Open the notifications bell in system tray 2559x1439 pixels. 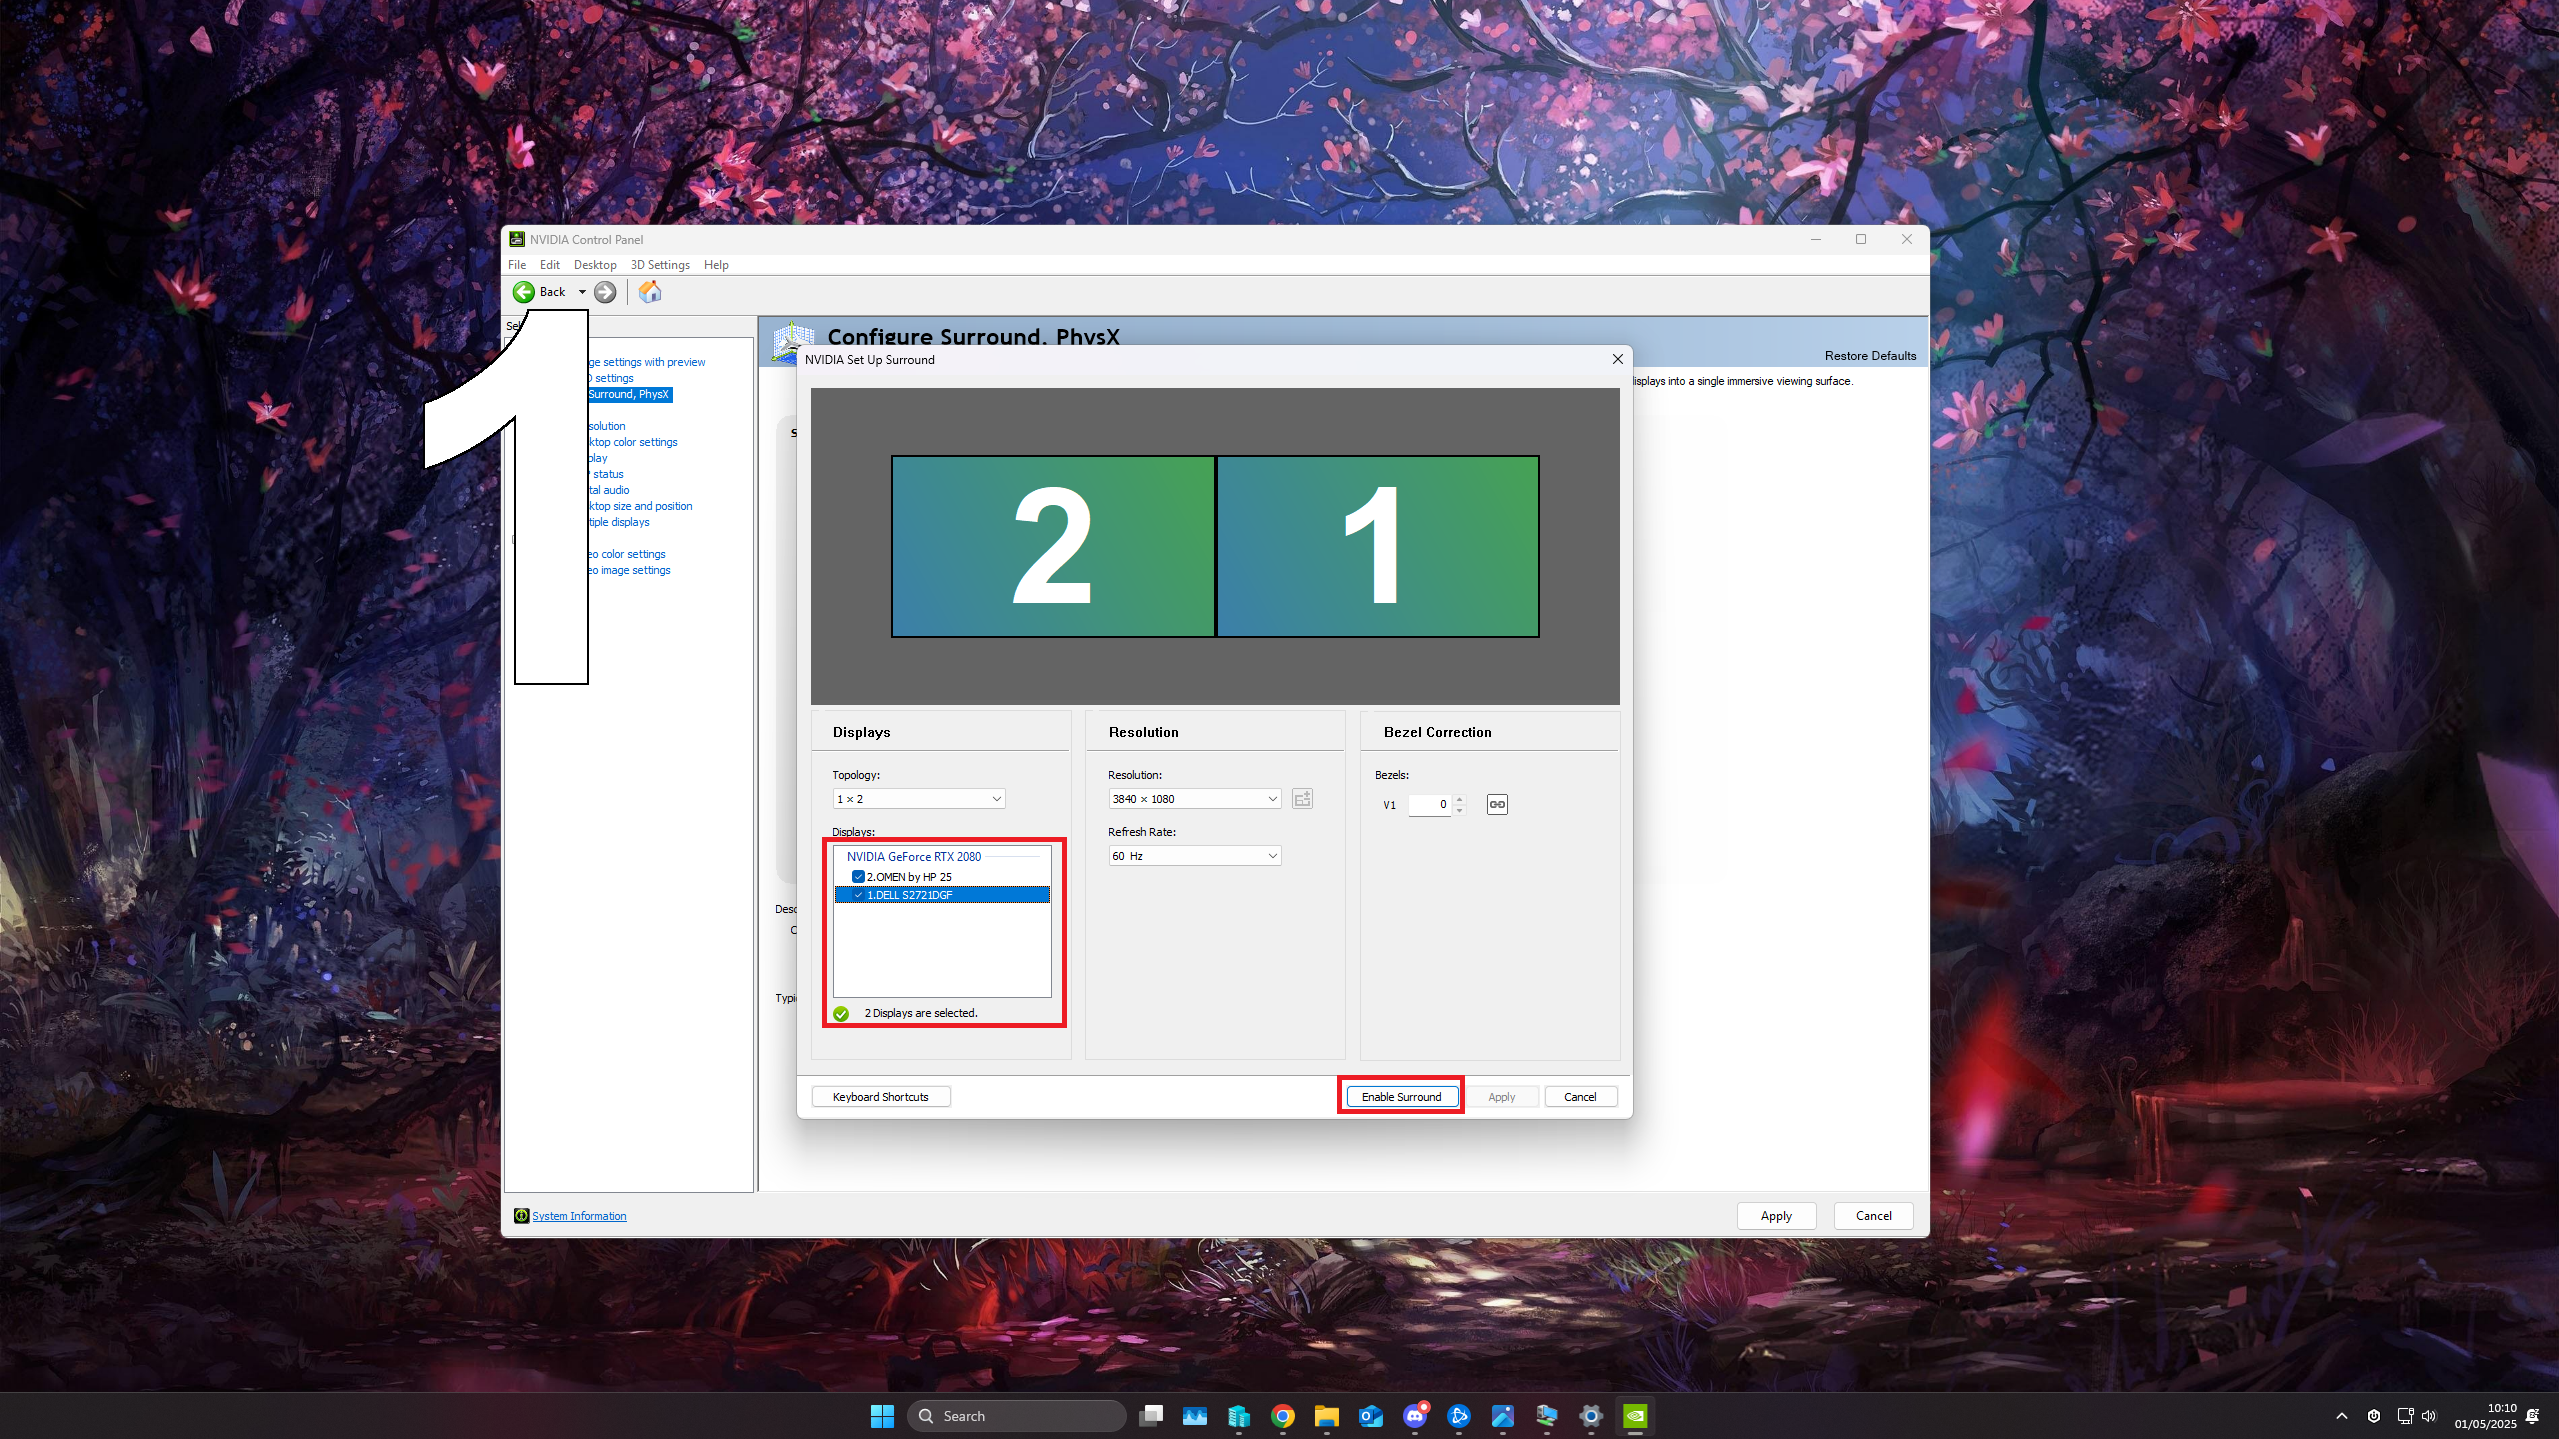point(2533,1416)
